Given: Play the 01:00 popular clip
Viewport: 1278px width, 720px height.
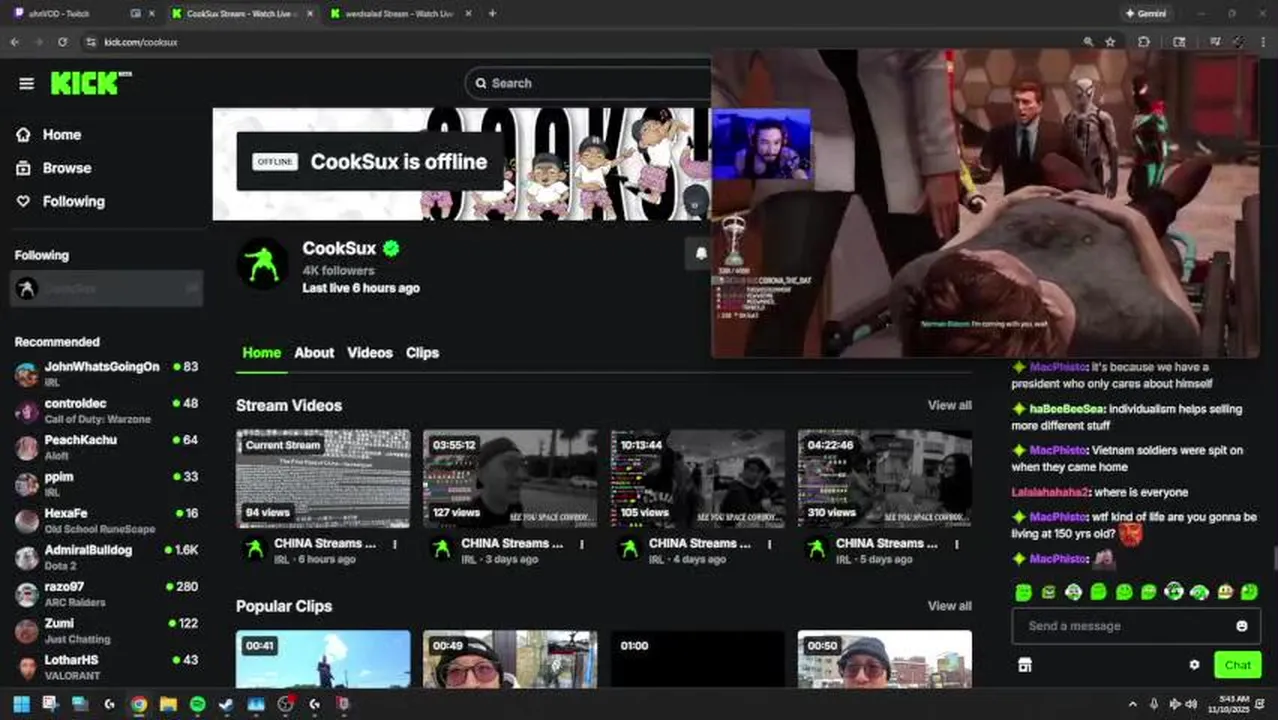Looking at the screenshot, I should click(698, 658).
